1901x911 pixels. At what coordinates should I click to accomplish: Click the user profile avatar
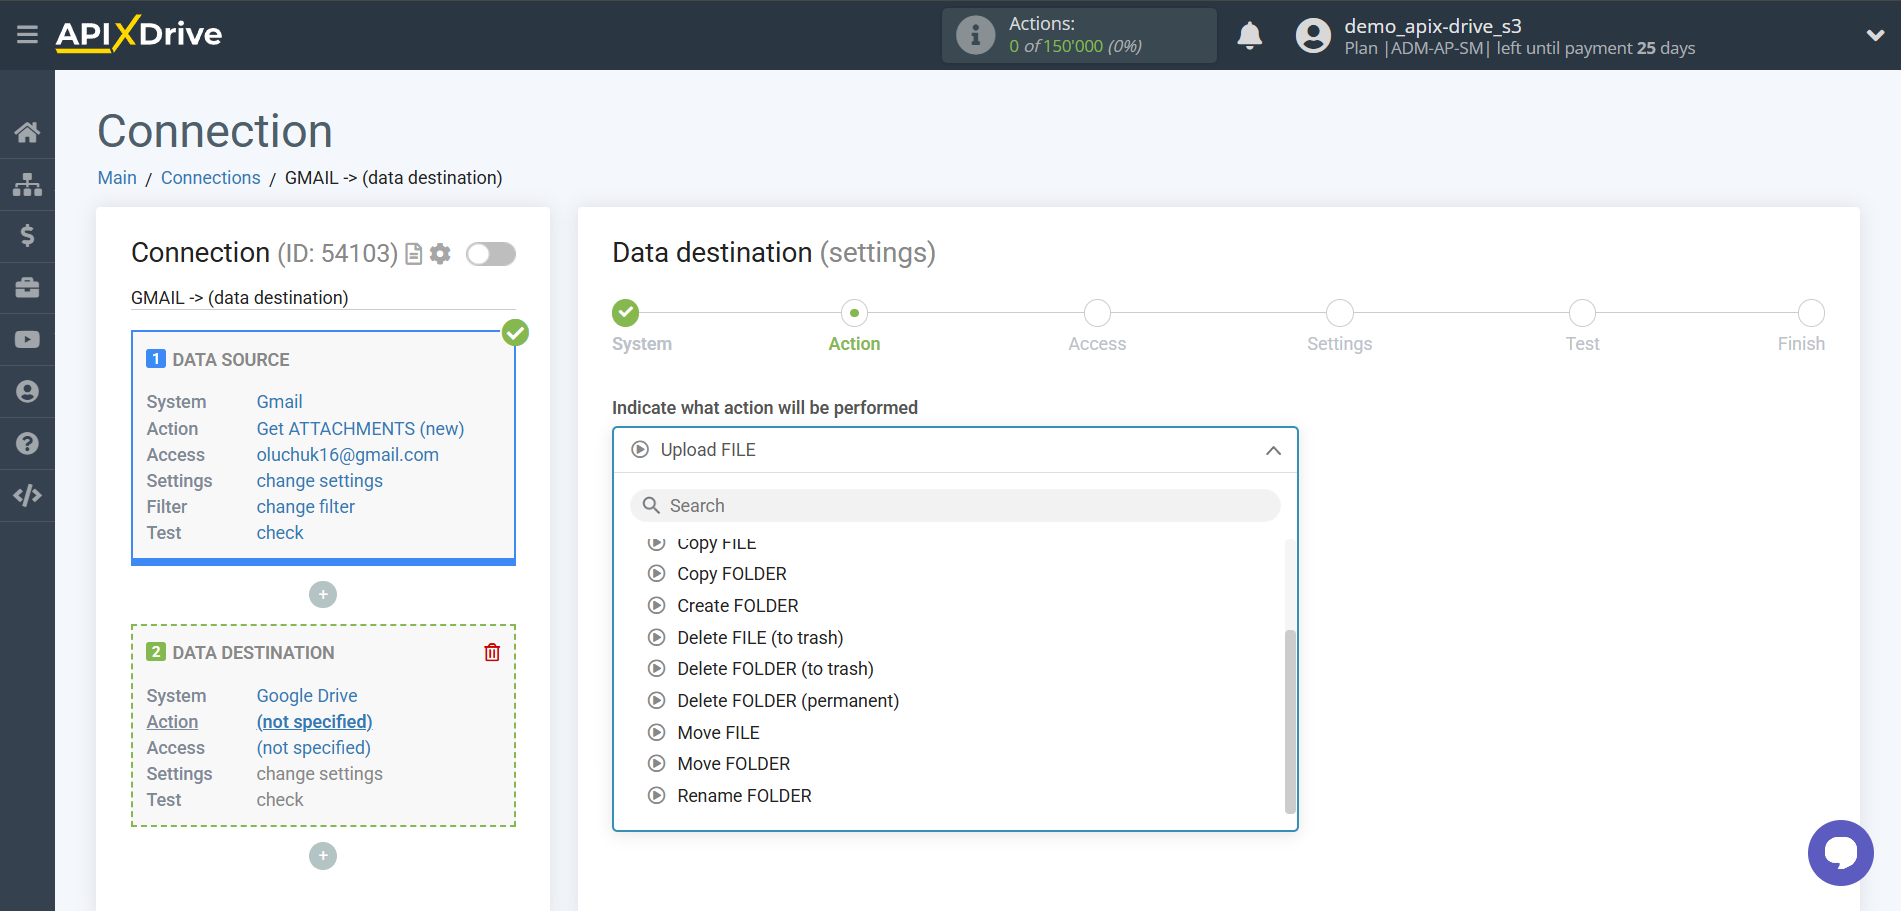(1313, 36)
